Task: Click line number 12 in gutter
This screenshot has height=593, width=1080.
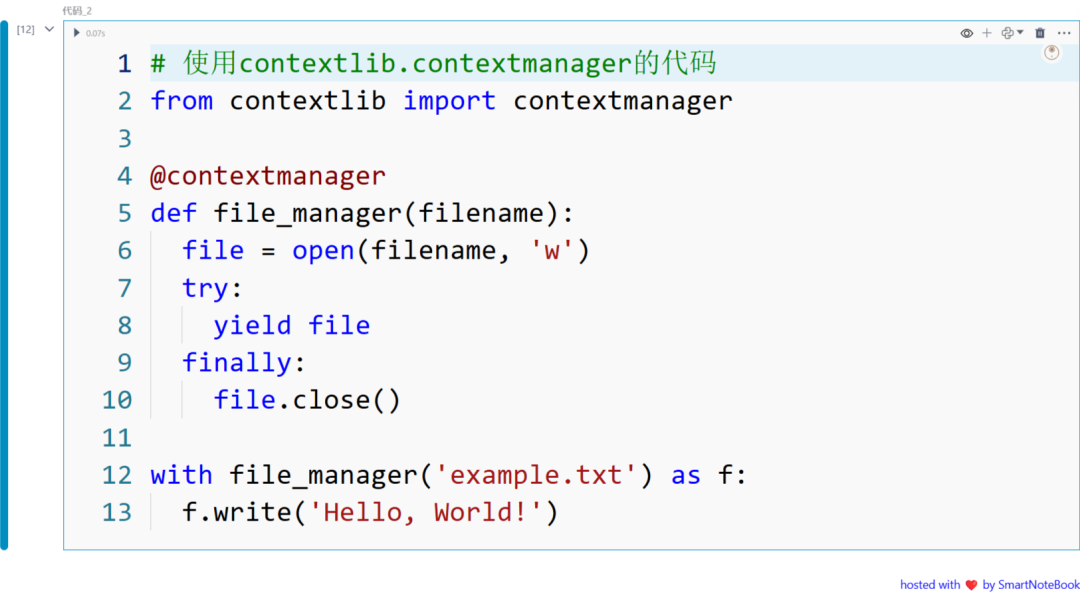Action: click(x=116, y=475)
